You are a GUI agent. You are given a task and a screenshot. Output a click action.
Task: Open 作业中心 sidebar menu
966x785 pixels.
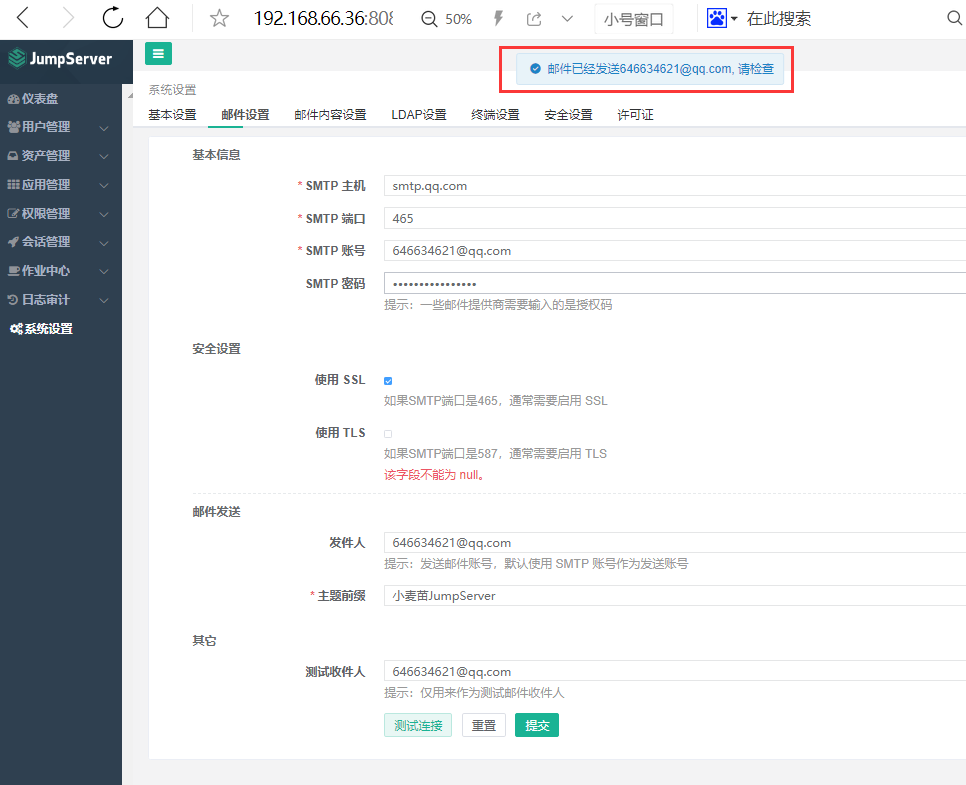pyautogui.click(x=38, y=271)
